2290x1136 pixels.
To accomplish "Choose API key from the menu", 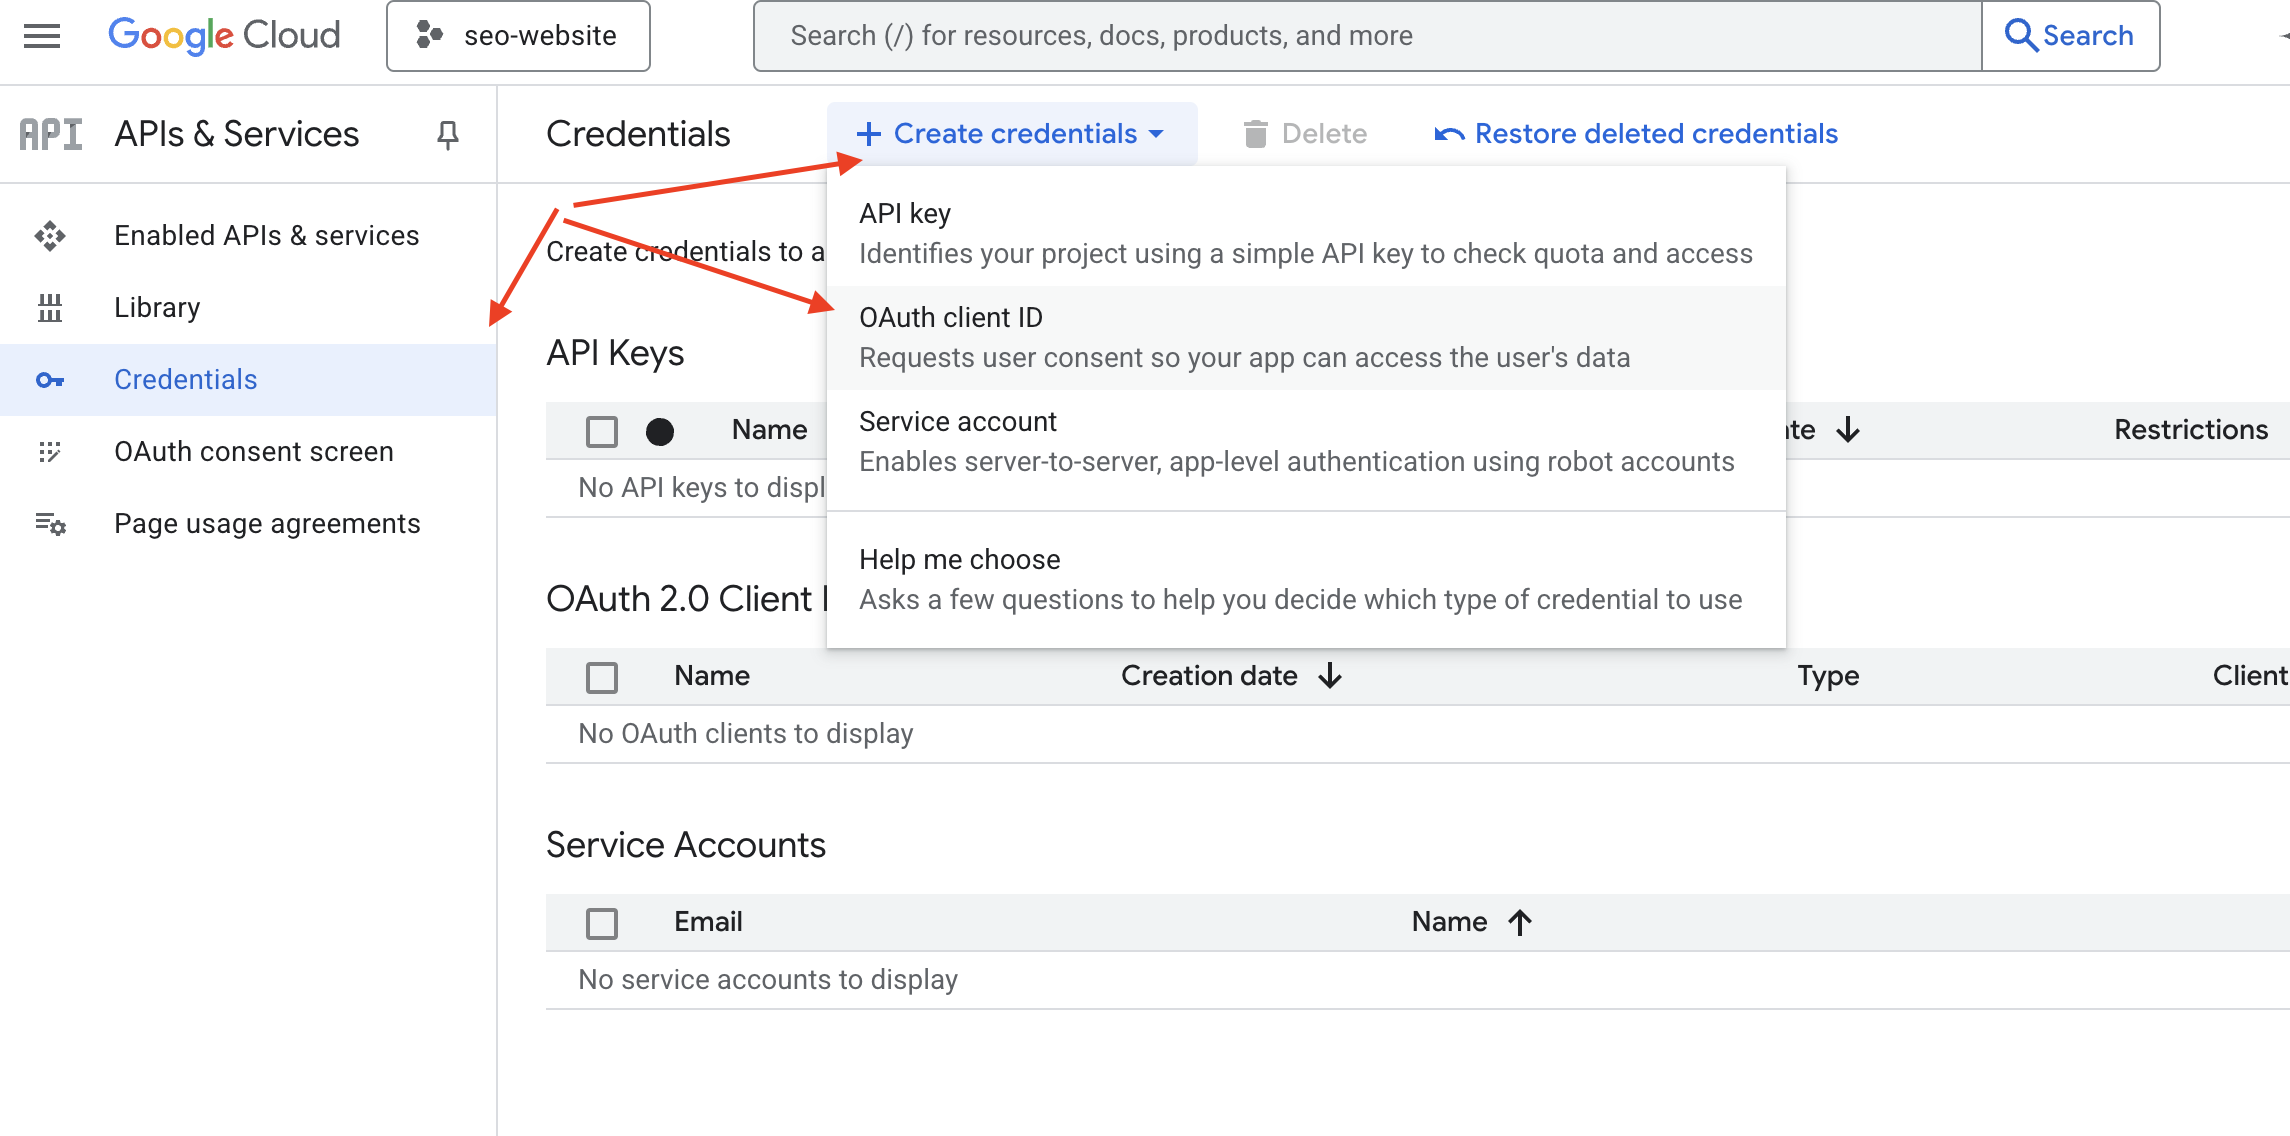I will click(x=1306, y=234).
